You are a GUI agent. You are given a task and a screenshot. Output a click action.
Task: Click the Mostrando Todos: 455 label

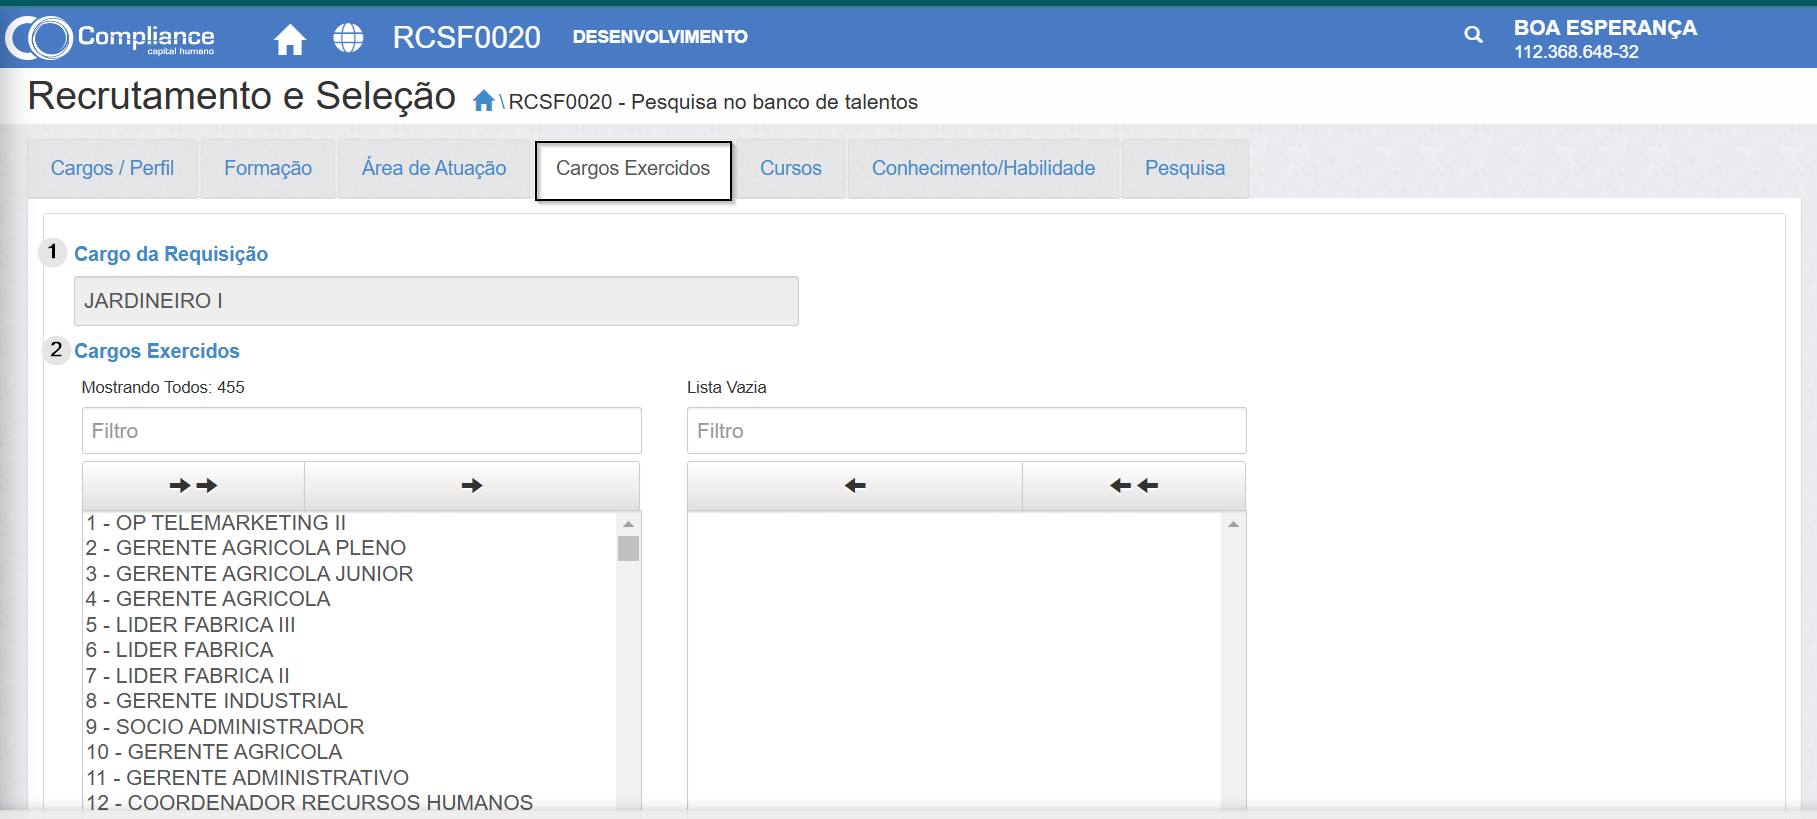tap(163, 387)
